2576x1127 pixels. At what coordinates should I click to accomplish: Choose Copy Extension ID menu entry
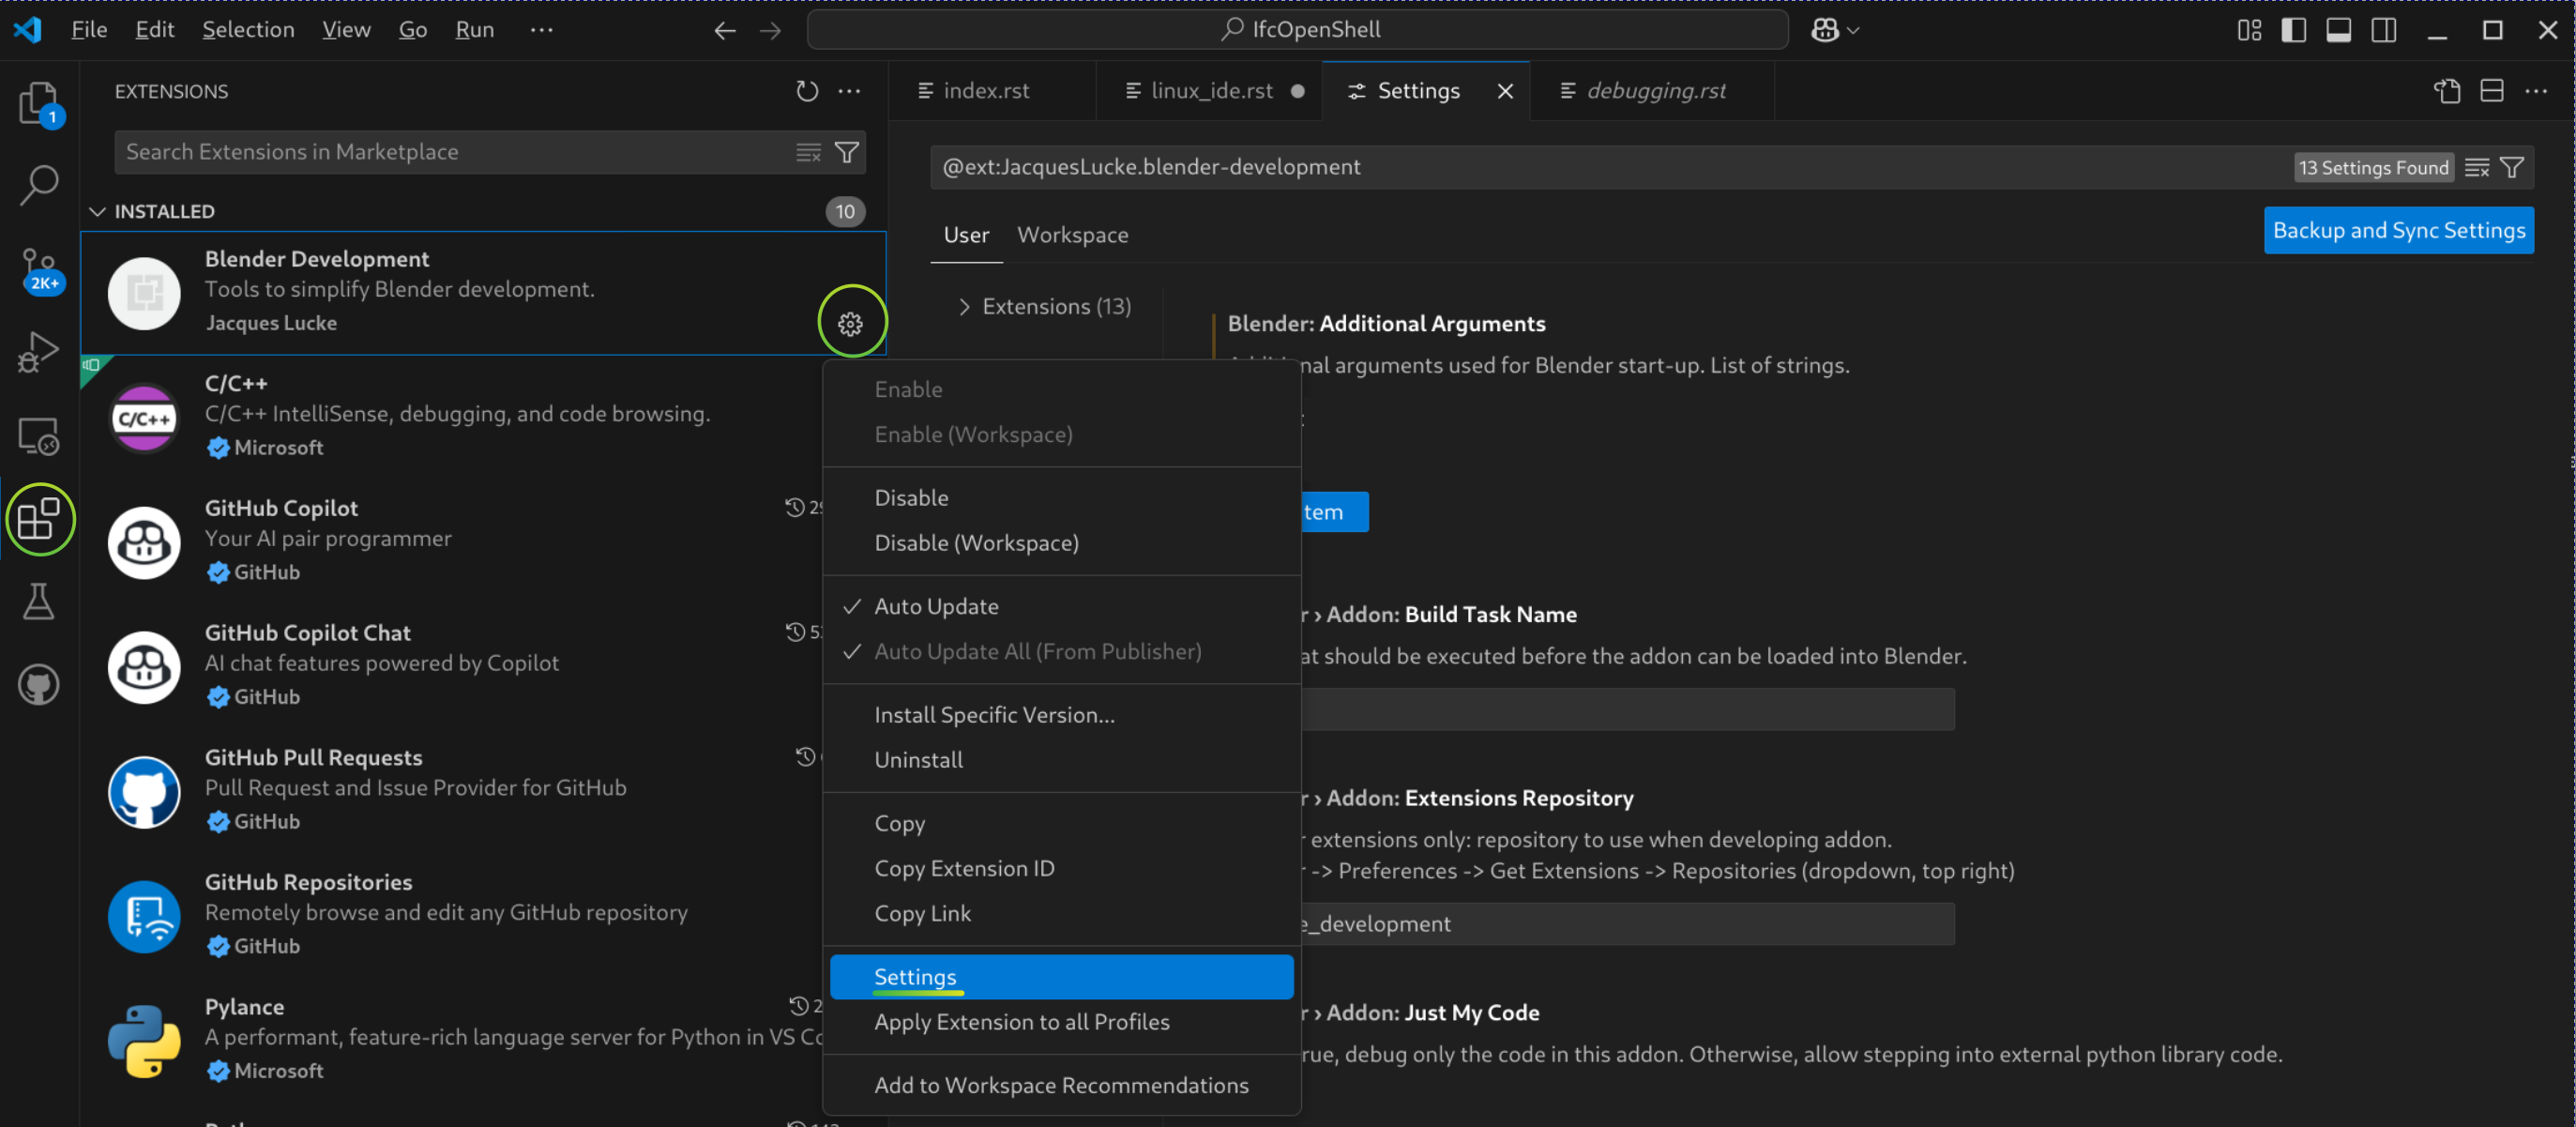click(x=1061, y=868)
